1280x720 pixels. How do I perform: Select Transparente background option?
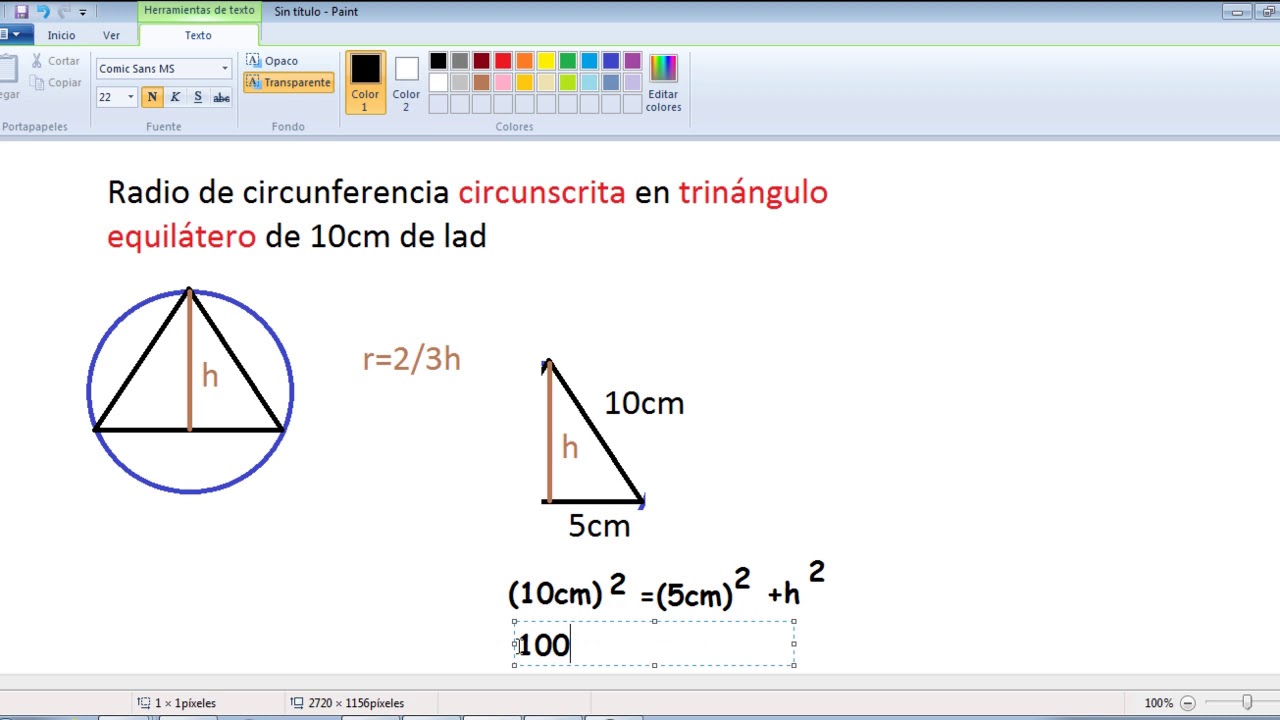click(x=288, y=82)
